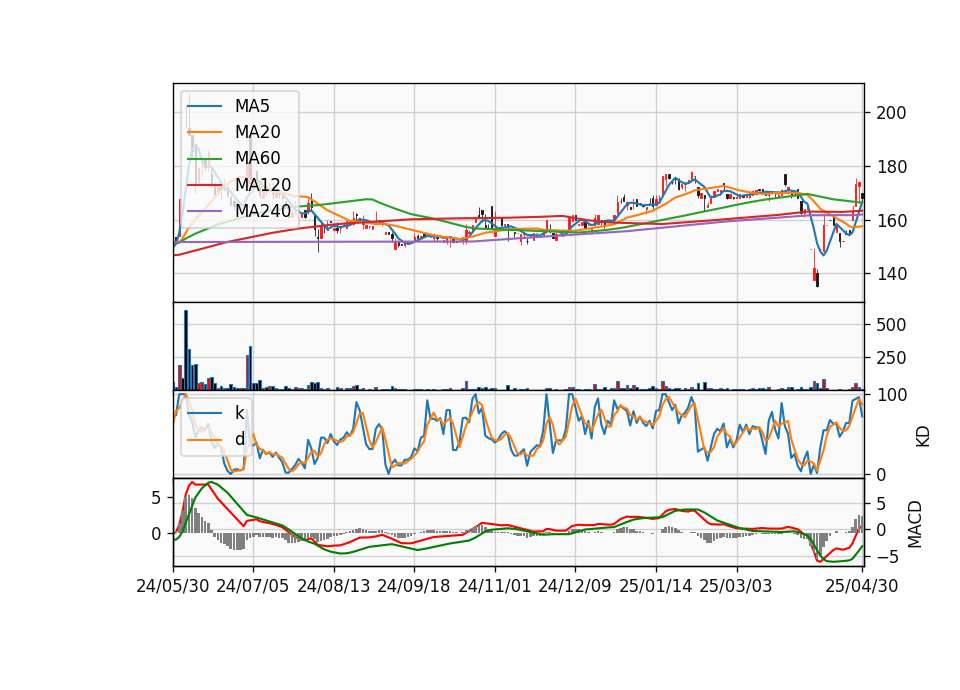The height and width of the screenshot is (690, 960).
Task: Click the MA120 legend label
Action: [263, 184]
